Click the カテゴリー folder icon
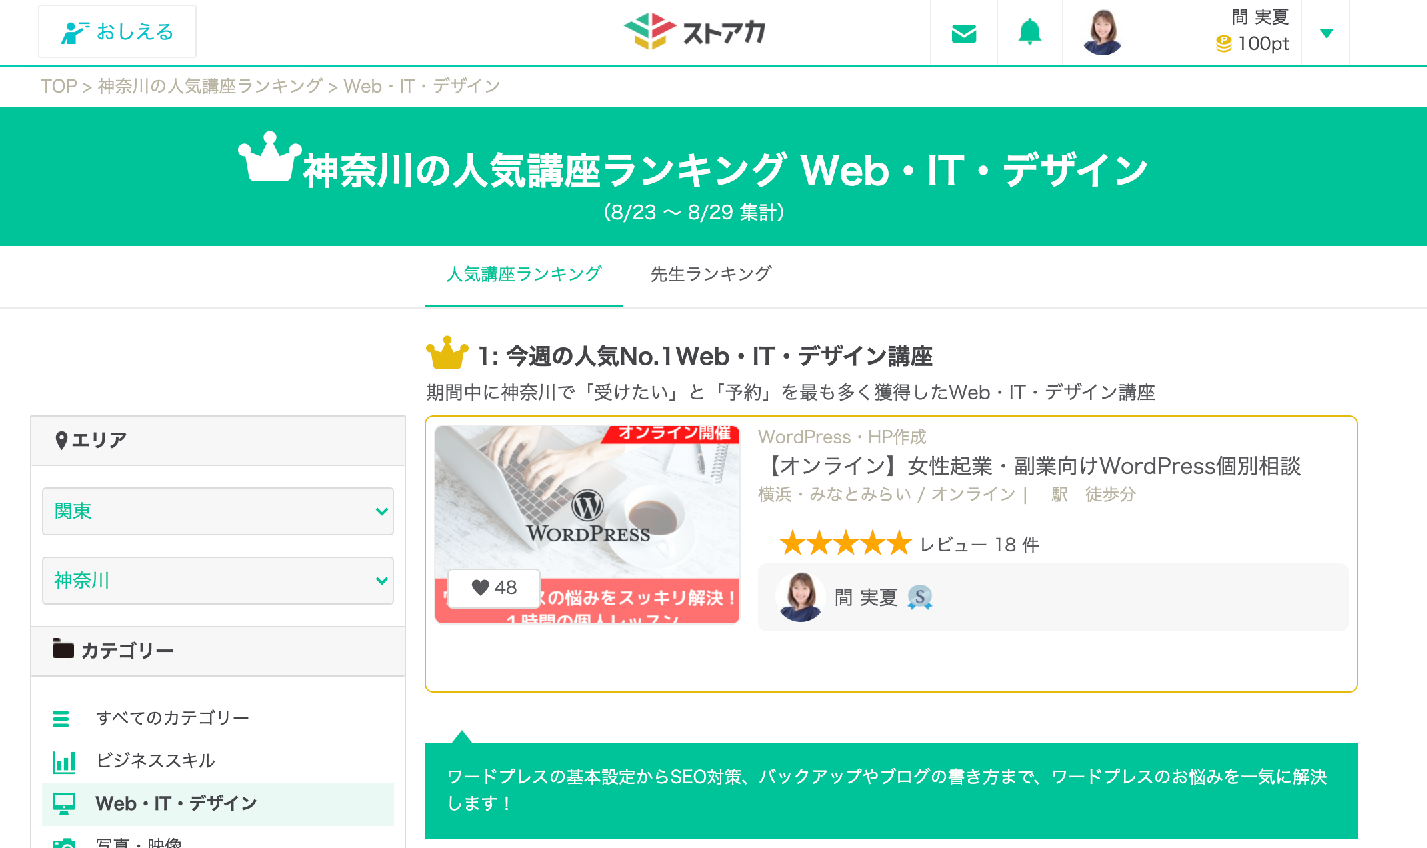Screen dimensions: 1427x848 [x=63, y=648]
